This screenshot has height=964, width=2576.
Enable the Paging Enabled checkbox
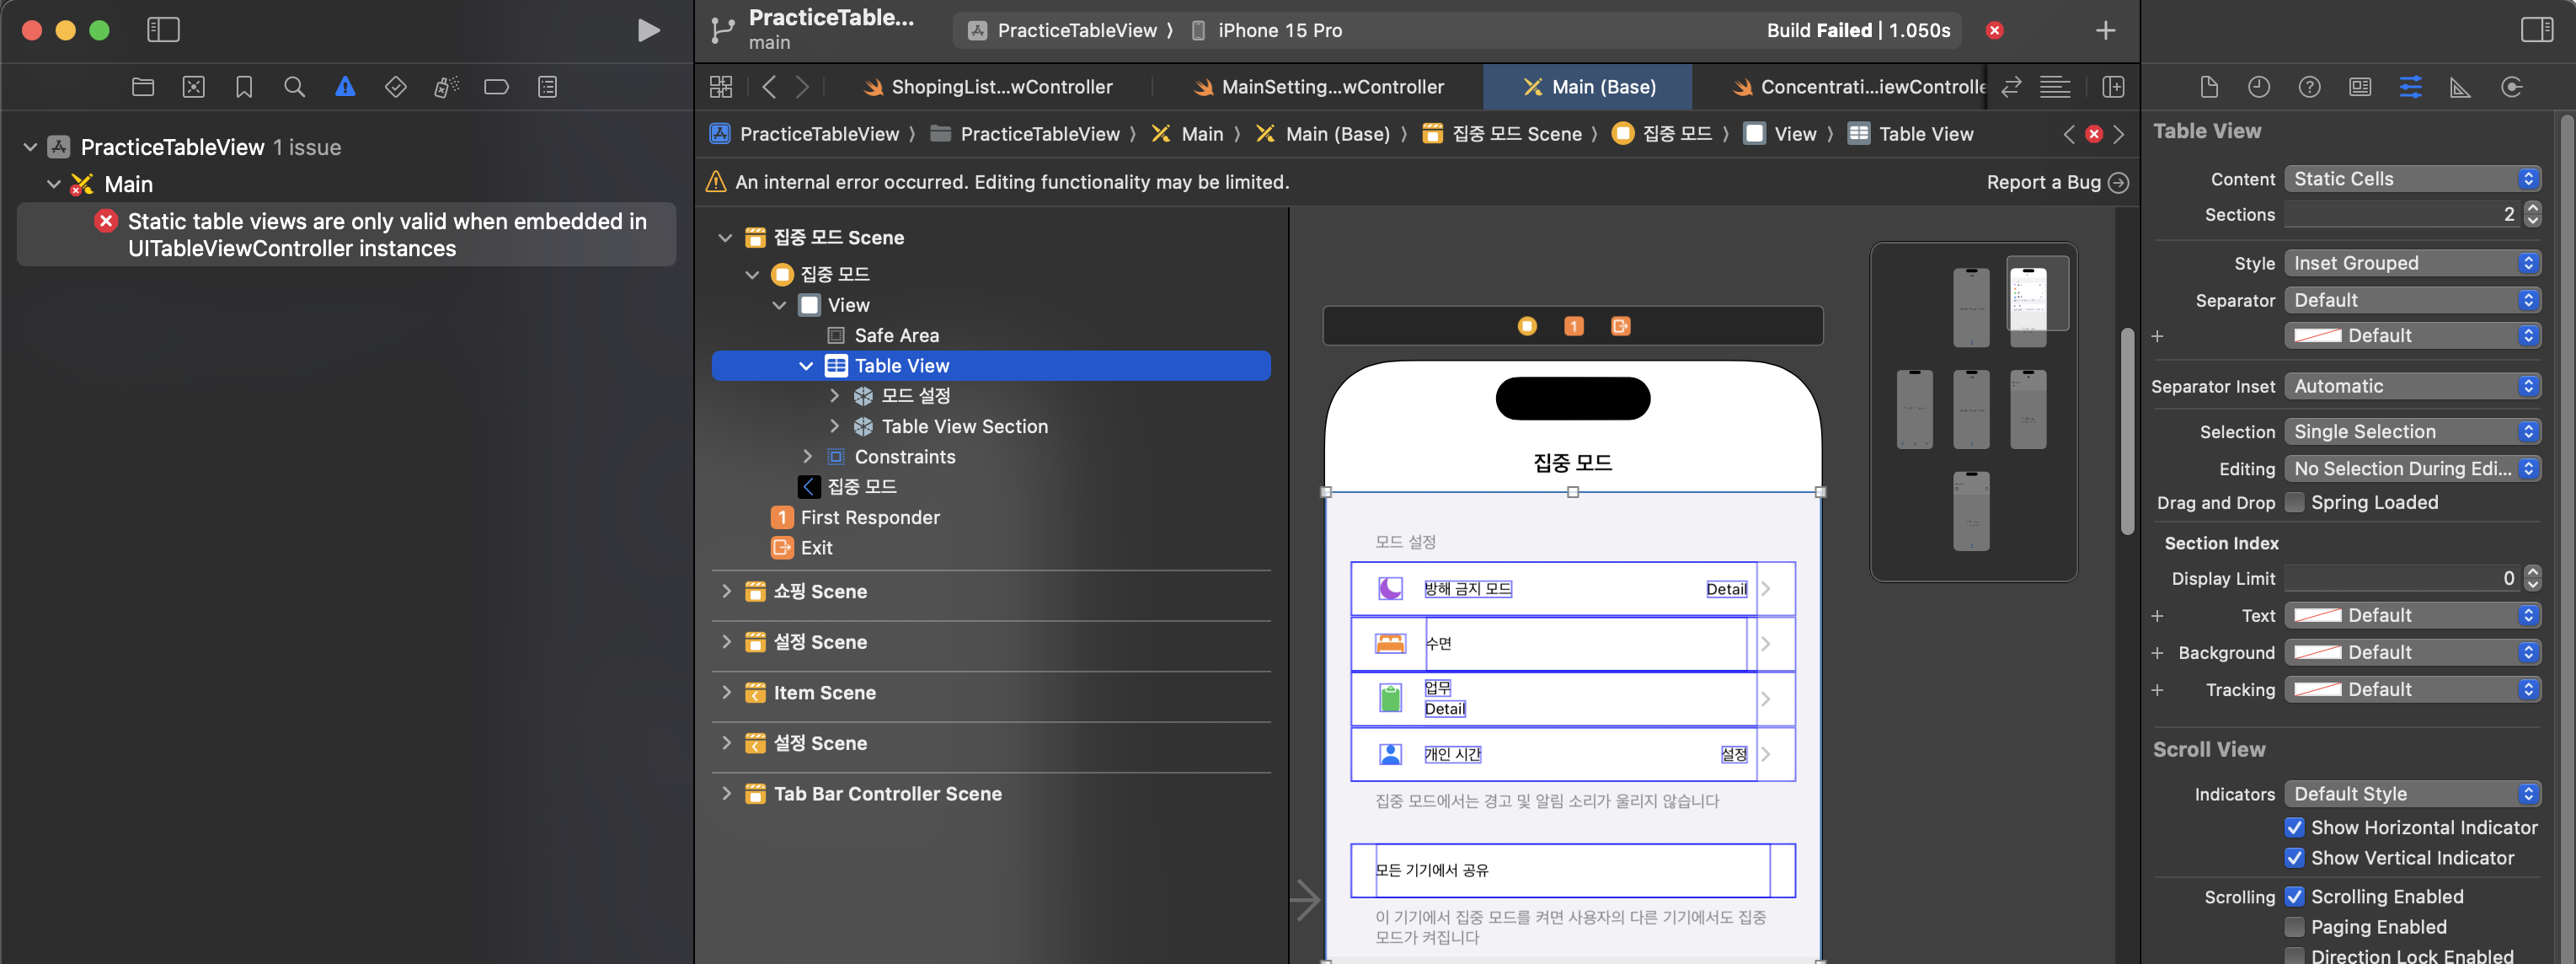(x=2295, y=927)
